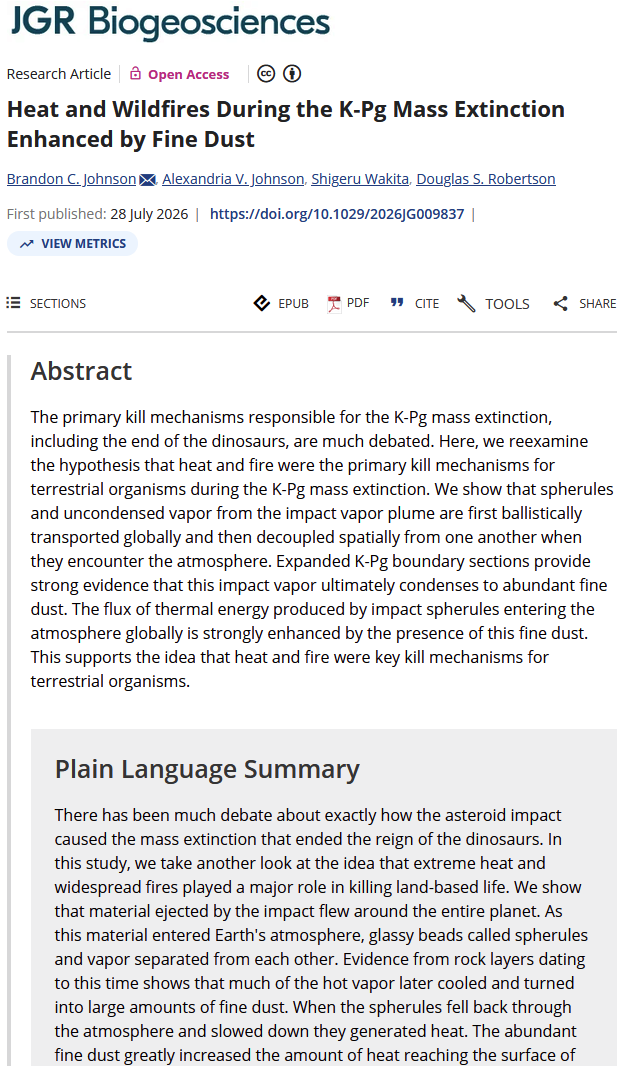Viewport: 632px width, 1066px height.
Task: Click the Abstract heading
Action: (x=82, y=371)
